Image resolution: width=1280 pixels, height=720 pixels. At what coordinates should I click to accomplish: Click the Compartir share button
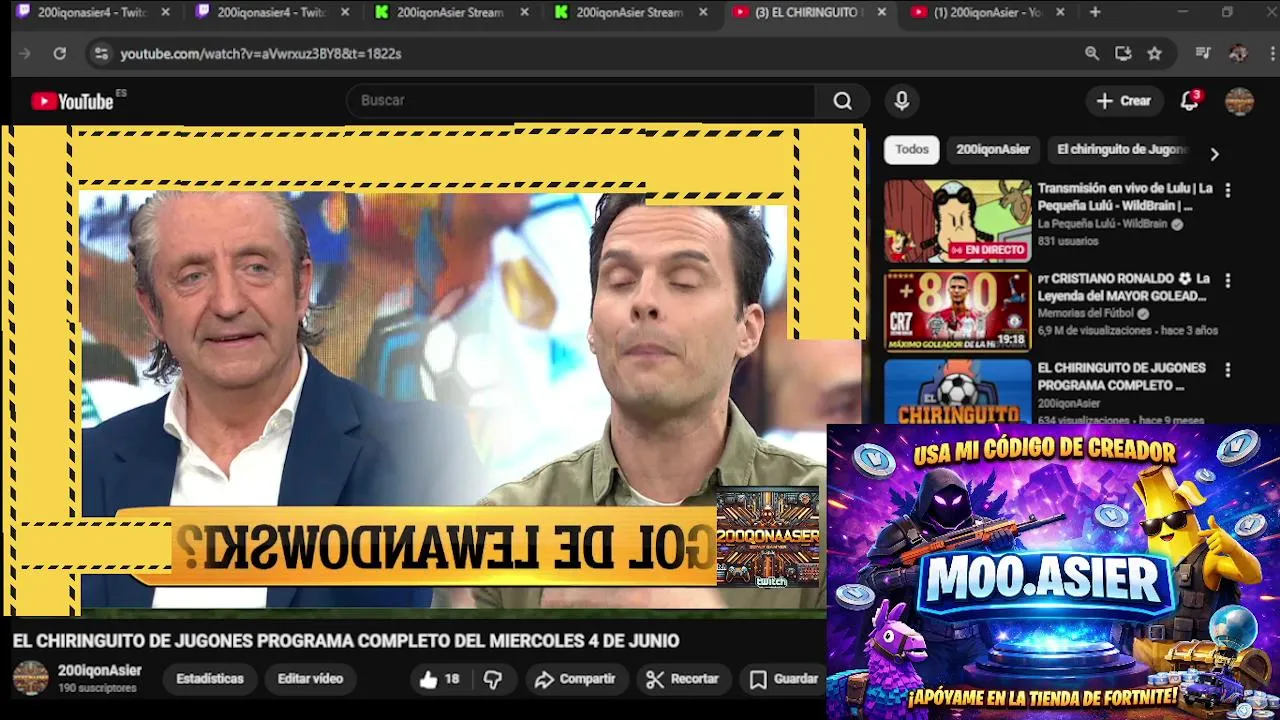(x=575, y=679)
